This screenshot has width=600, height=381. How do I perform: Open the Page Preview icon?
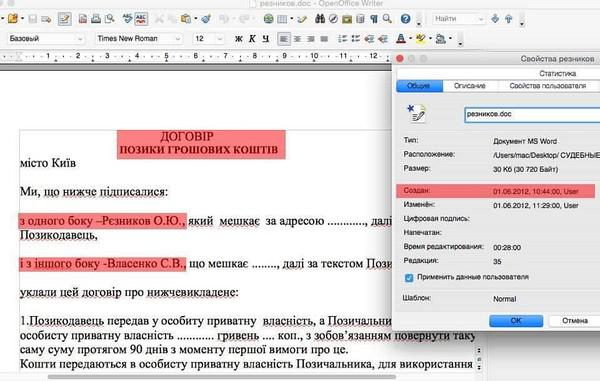[x=110, y=19]
